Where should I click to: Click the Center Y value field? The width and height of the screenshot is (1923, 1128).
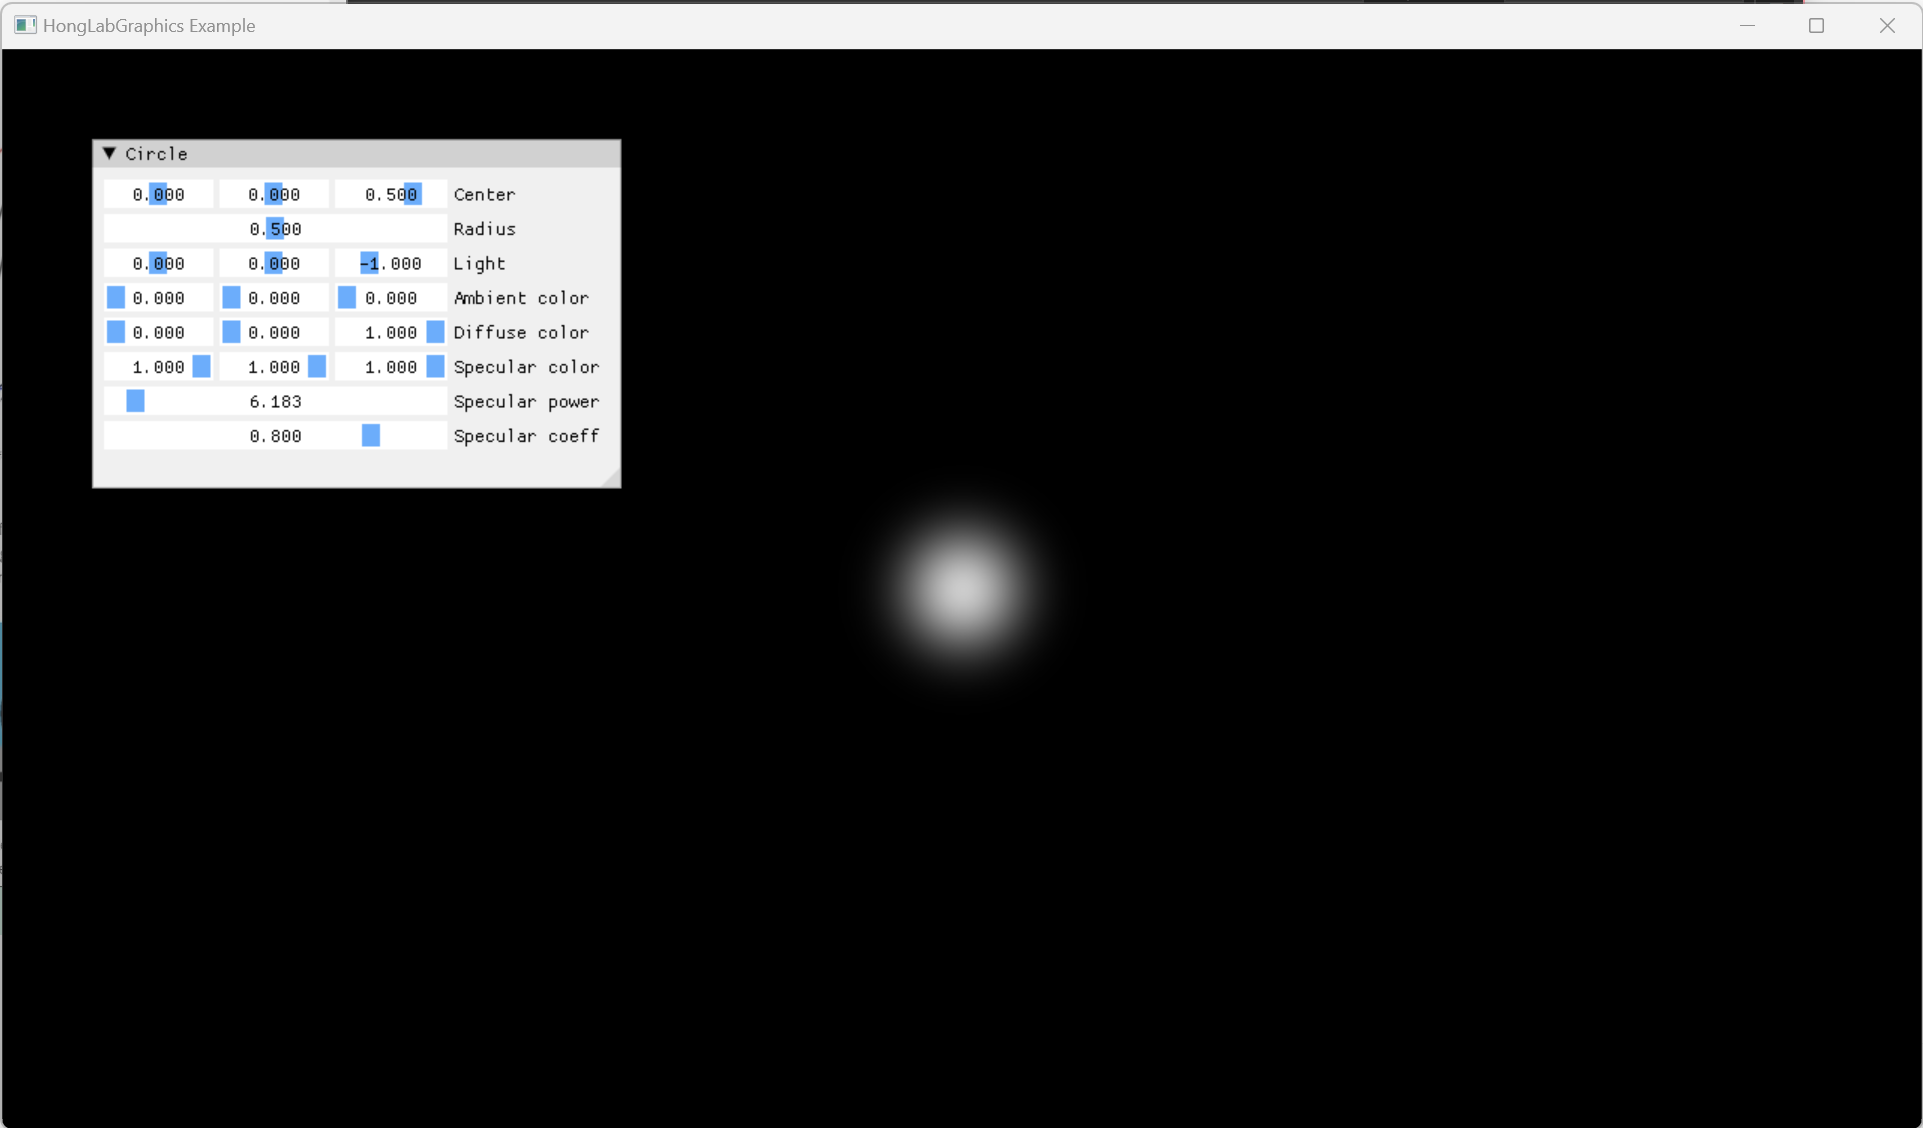tap(274, 194)
